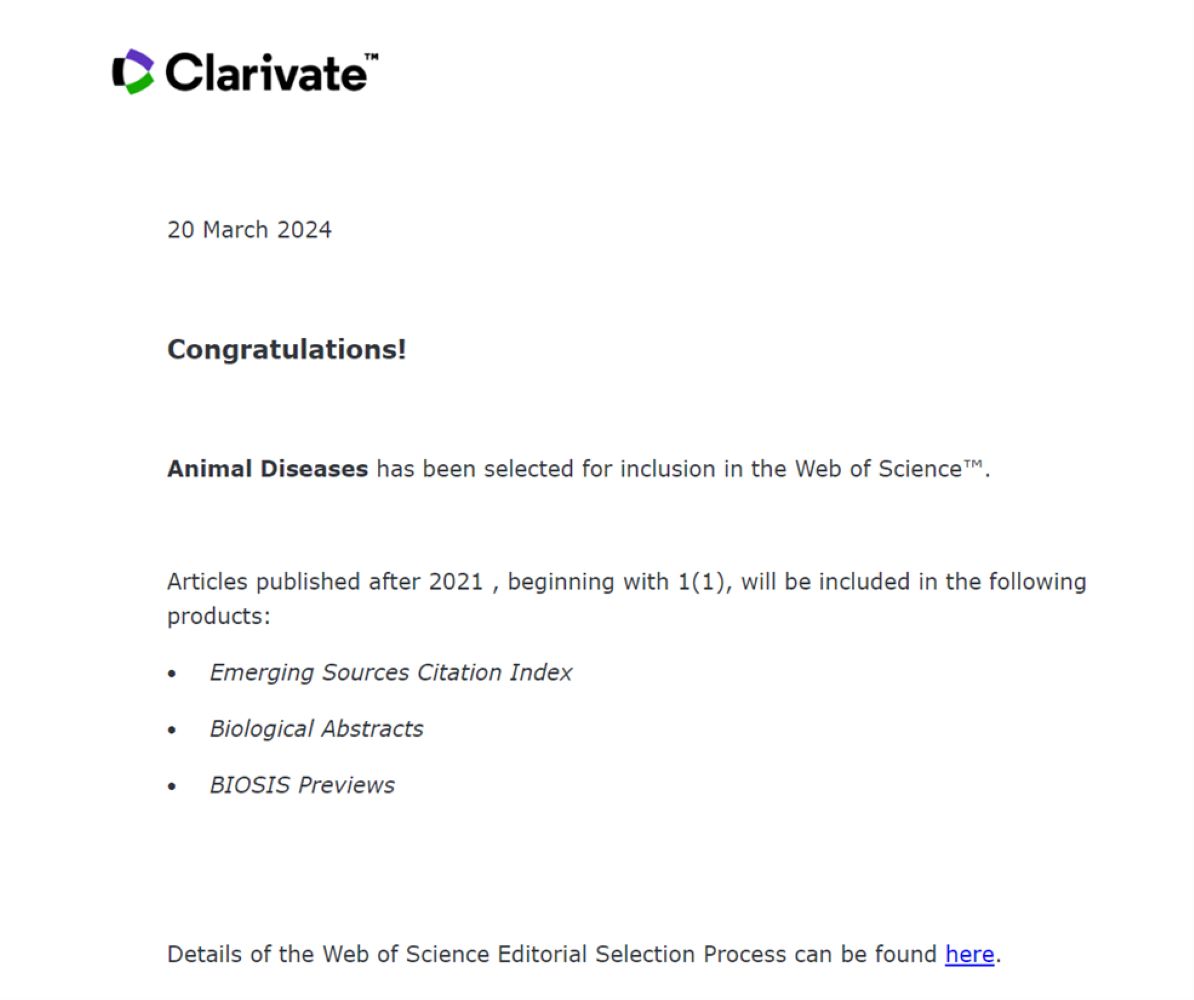
Task: Click the year 2021 in the paragraph
Action: pos(456,582)
